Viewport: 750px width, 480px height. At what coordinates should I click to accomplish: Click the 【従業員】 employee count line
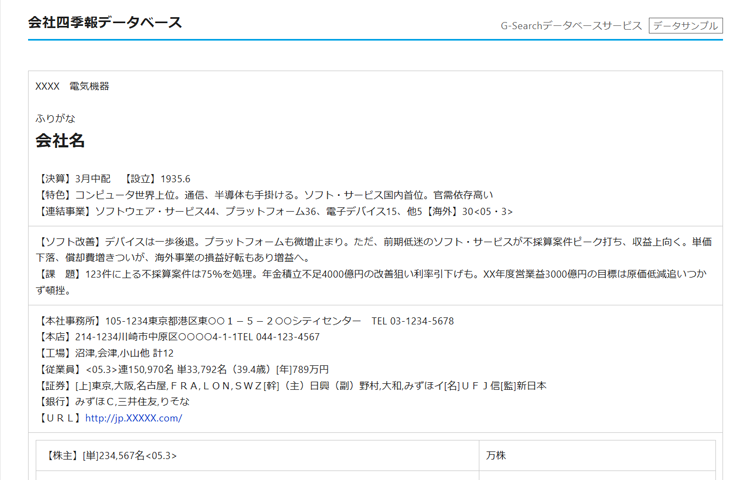(x=182, y=370)
